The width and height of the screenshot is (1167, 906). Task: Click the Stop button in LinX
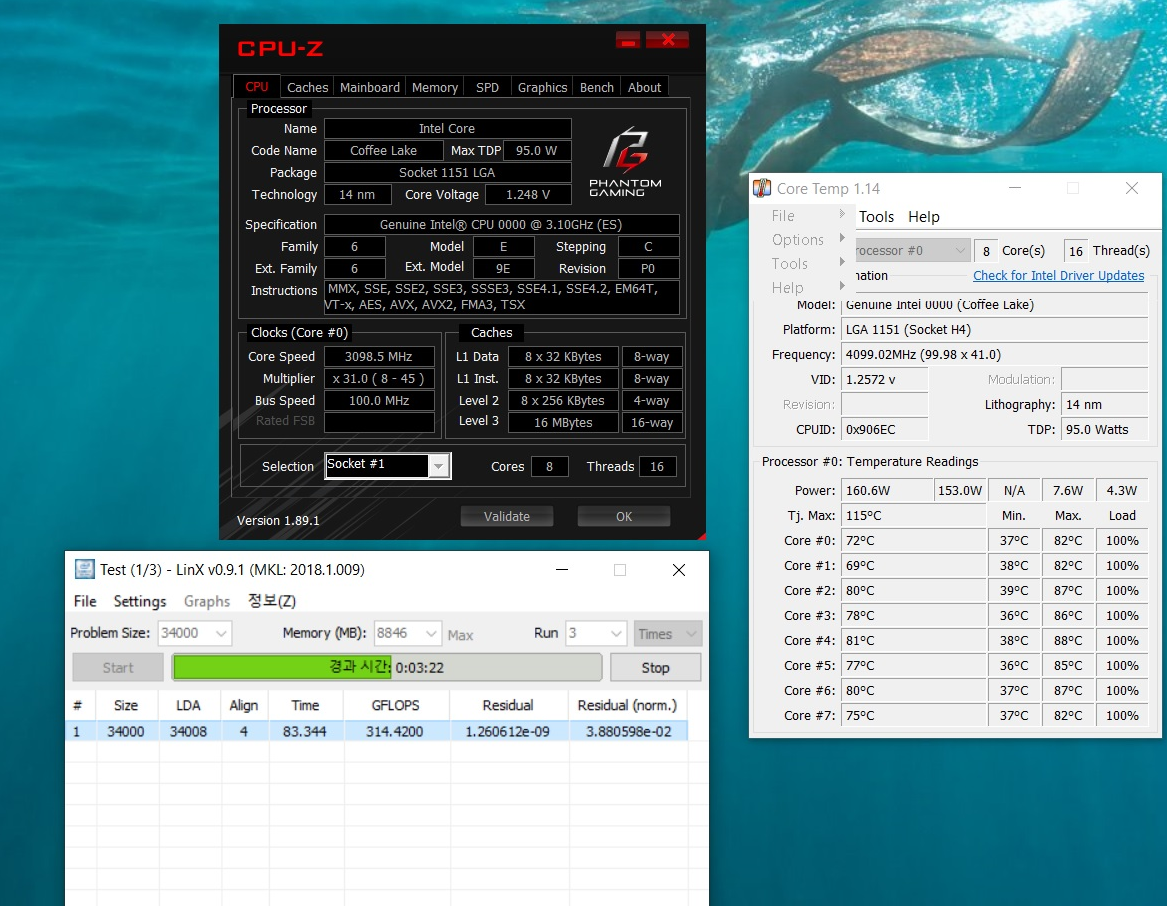tap(655, 668)
